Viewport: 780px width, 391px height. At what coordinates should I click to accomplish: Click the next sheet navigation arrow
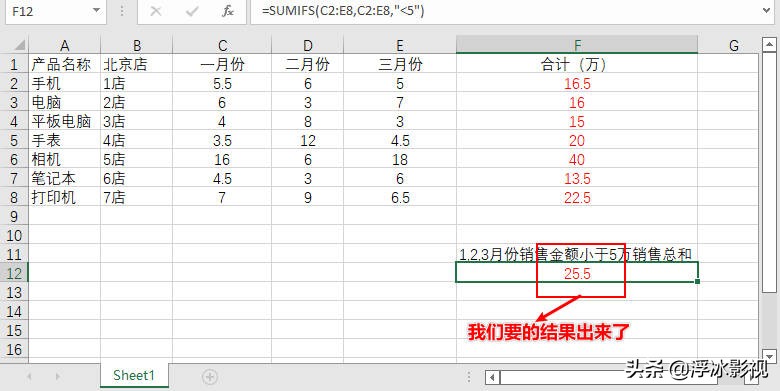tap(58, 377)
